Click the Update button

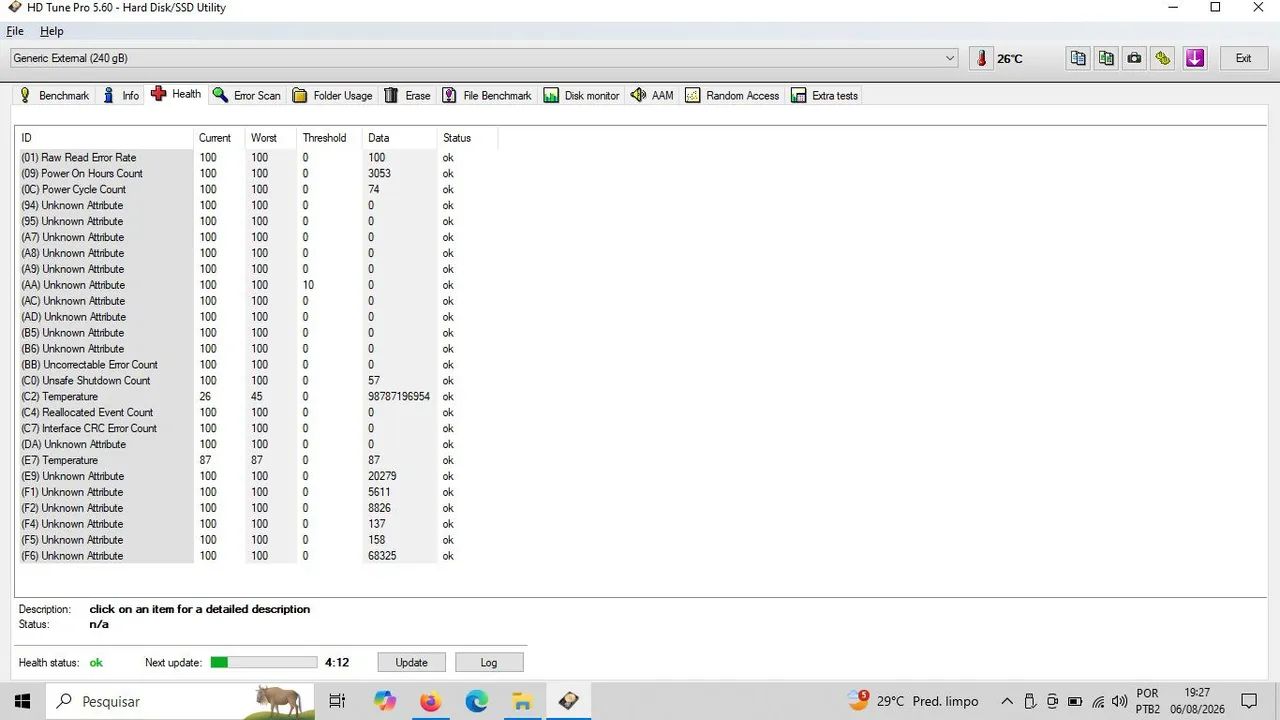point(411,662)
